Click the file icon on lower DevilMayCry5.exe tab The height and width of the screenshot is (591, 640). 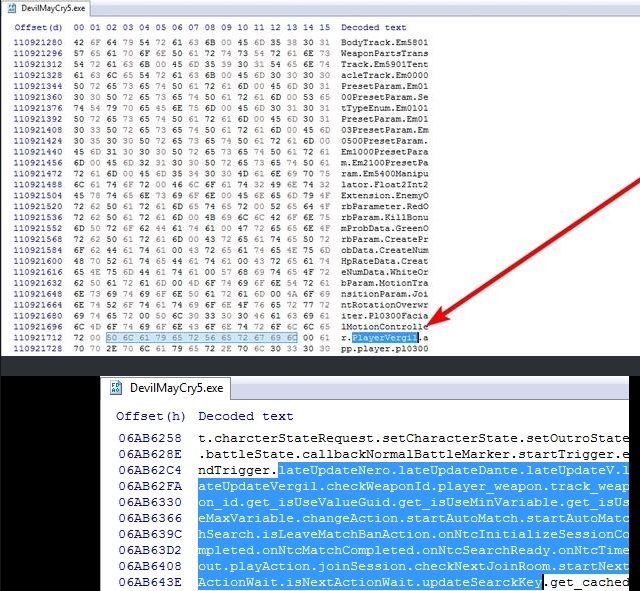[x=116, y=388]
